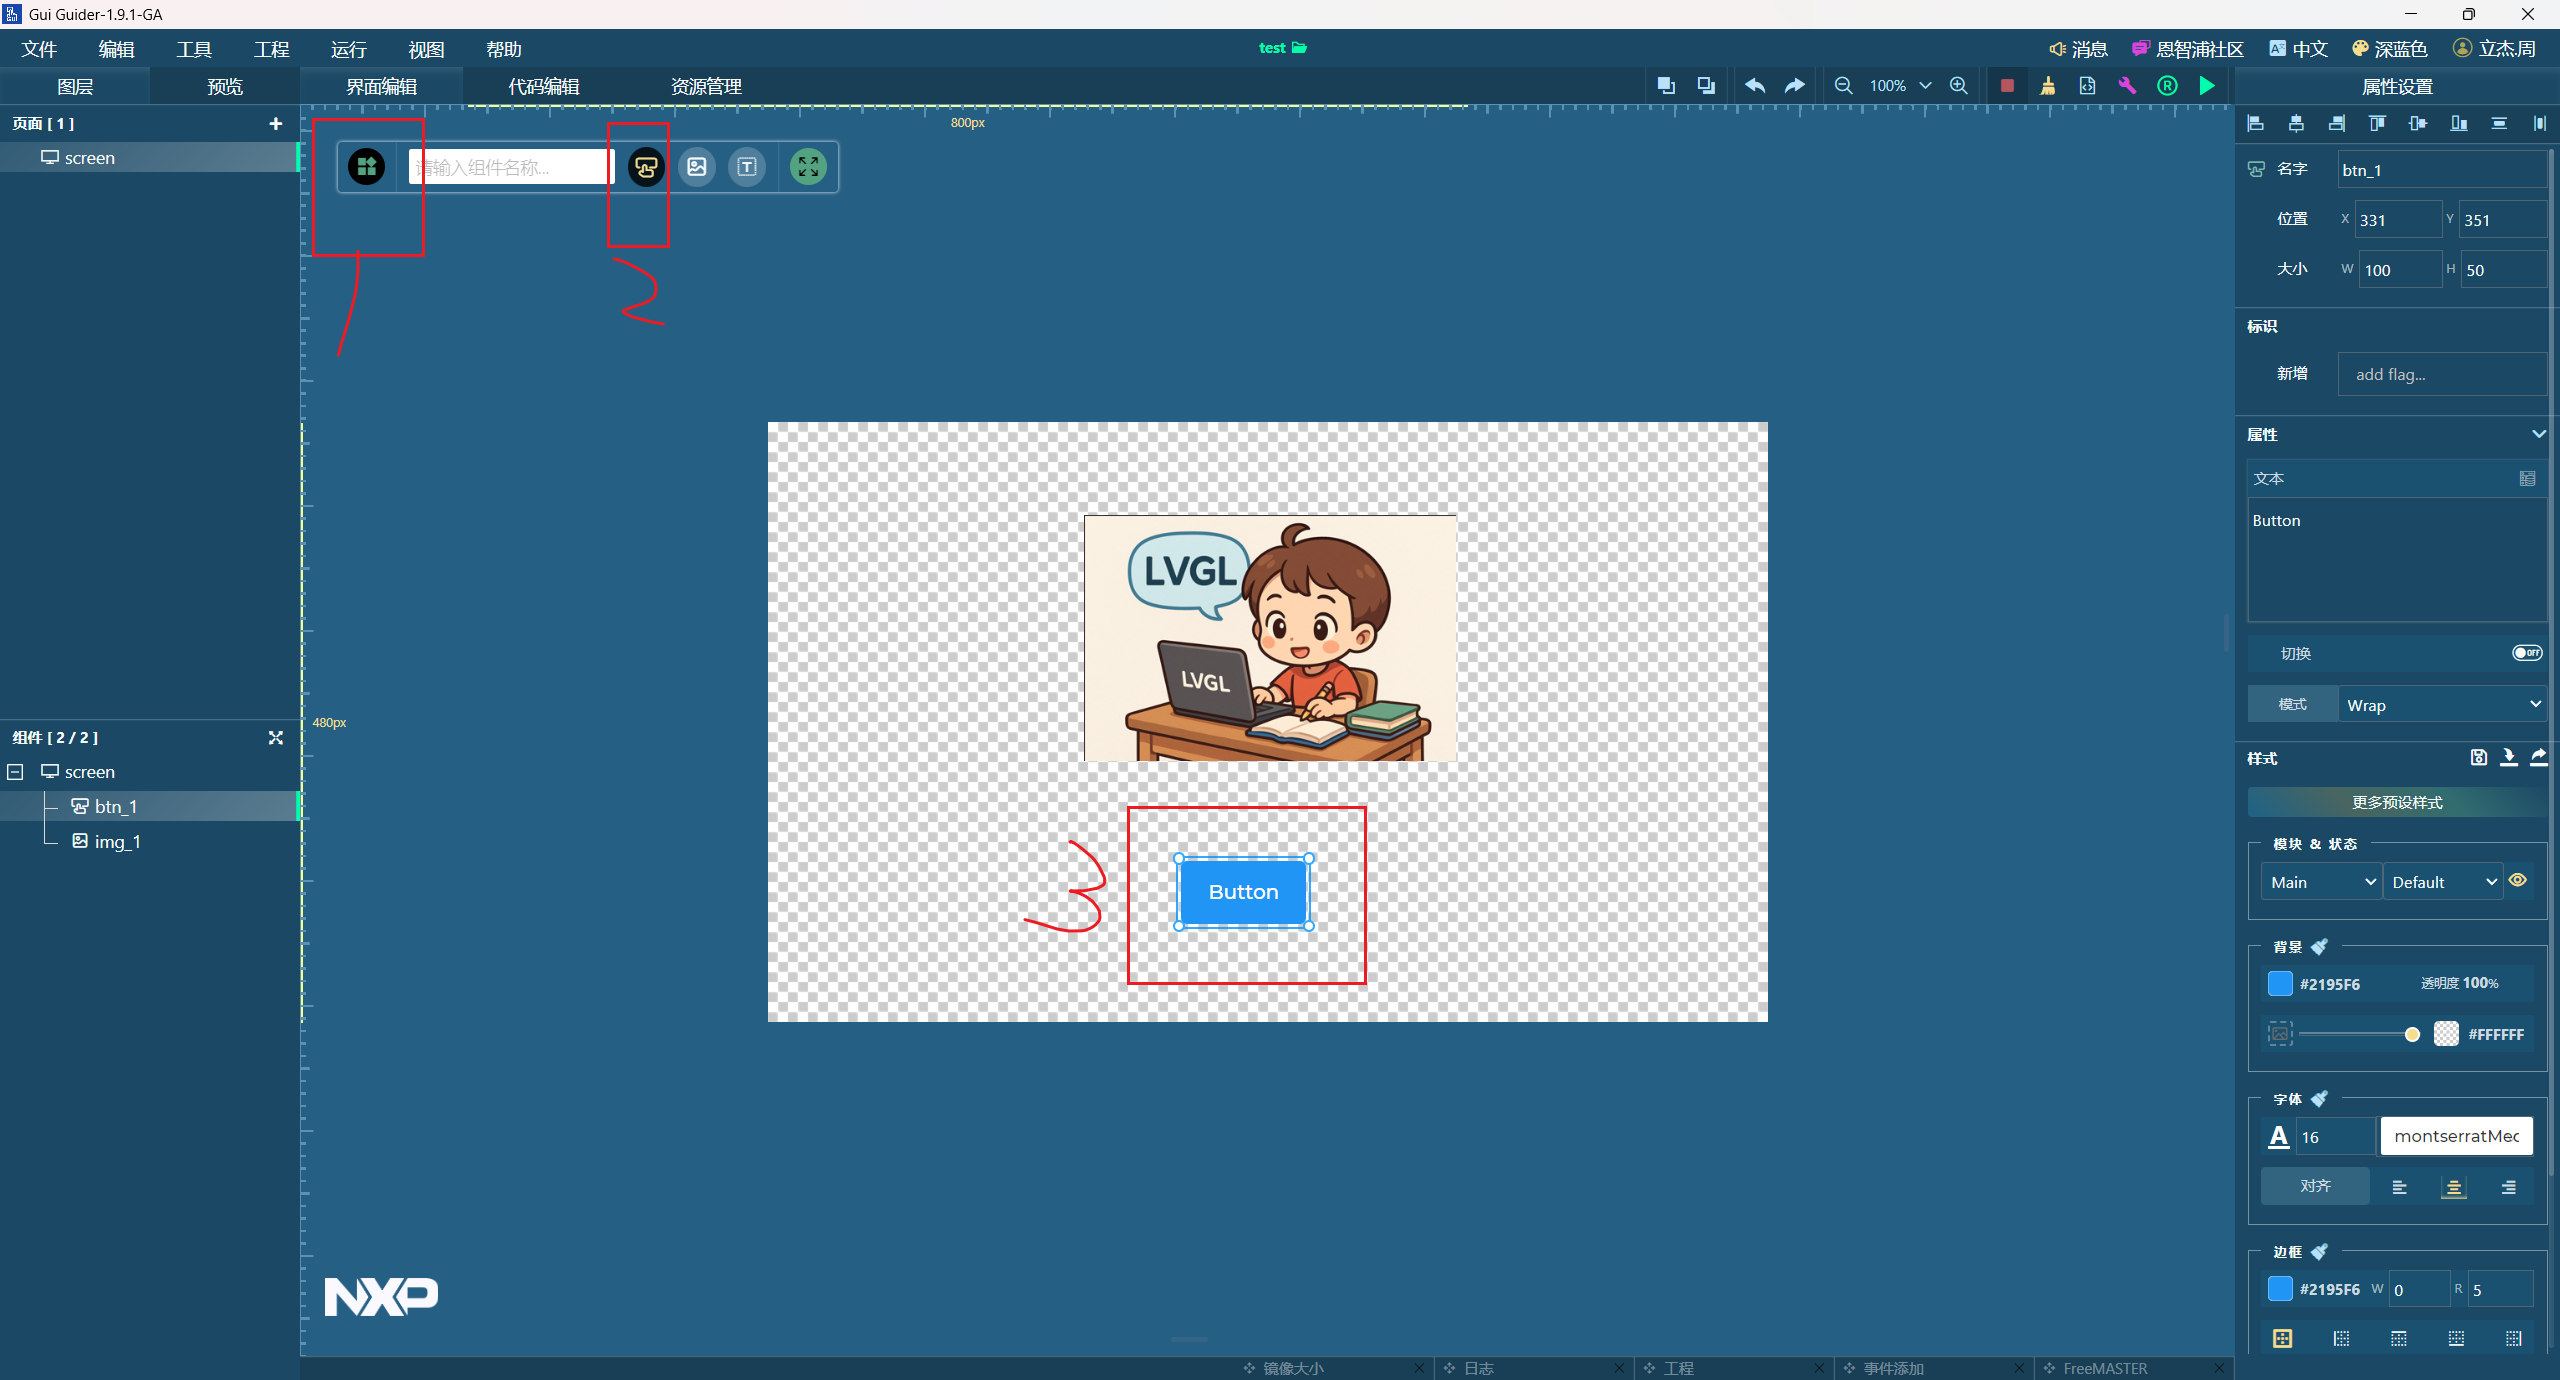Align selected widget to right edge

2336,123
